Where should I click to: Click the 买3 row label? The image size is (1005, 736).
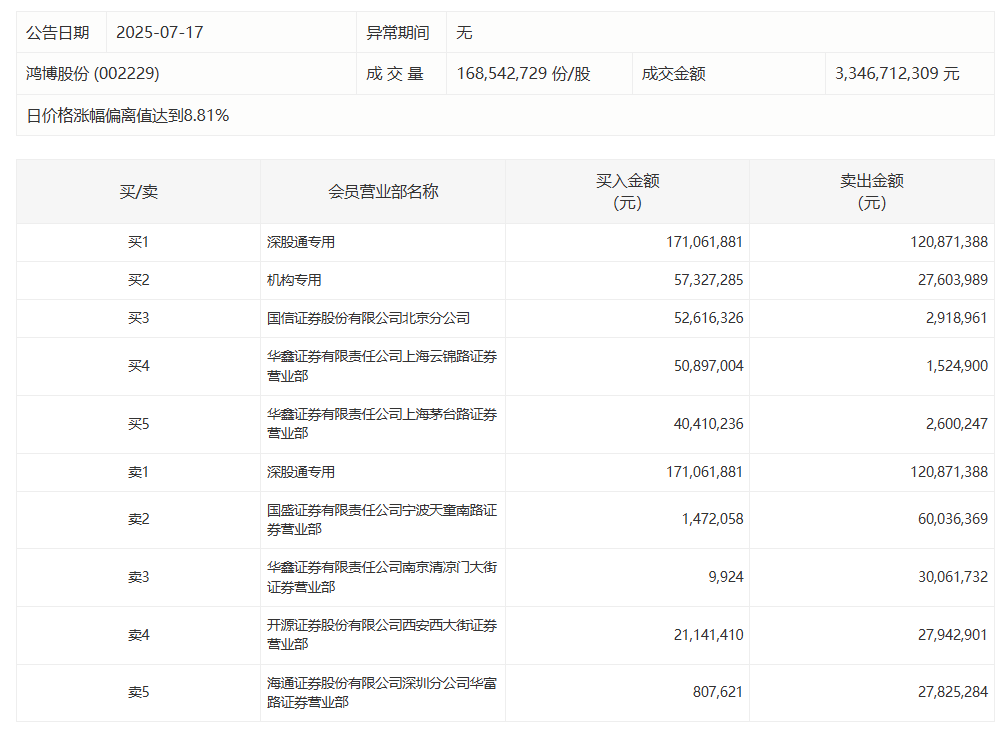point(138,317)
